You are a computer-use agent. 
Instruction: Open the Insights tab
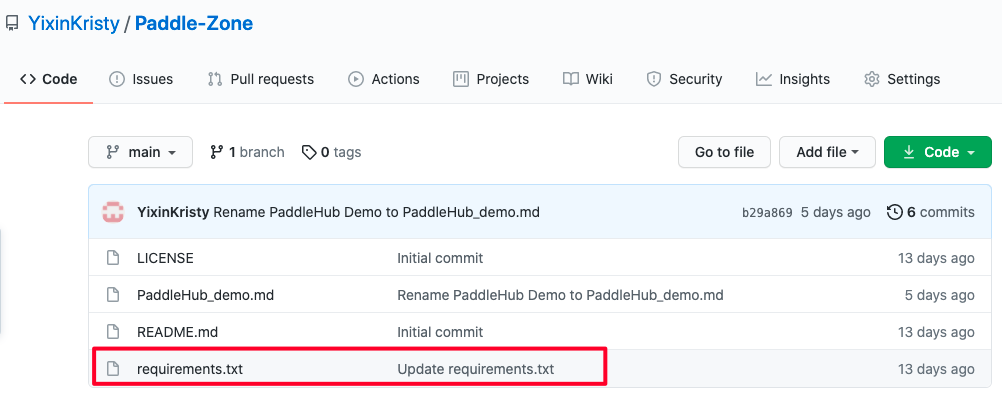(792, 79)
